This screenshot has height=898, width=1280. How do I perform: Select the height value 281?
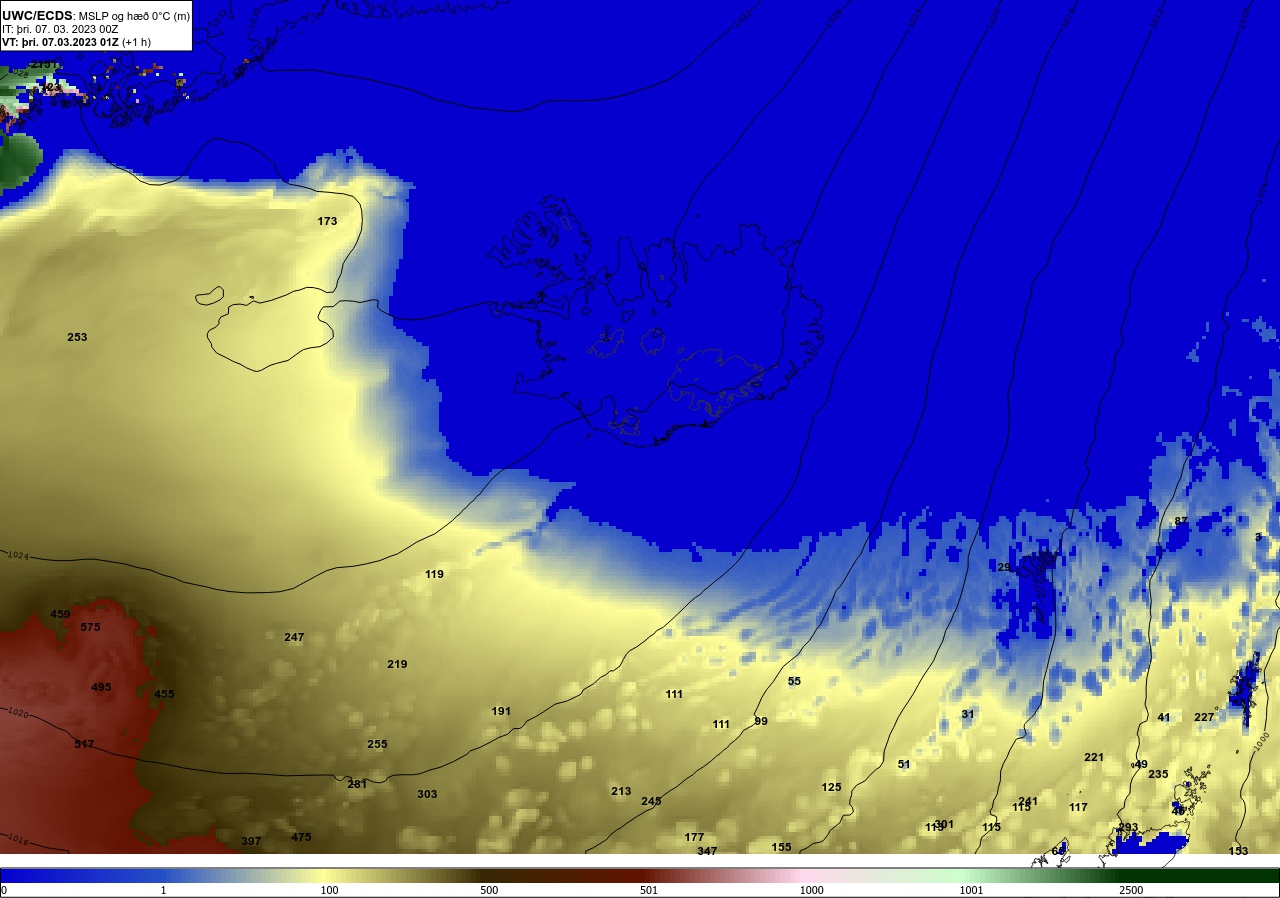pos(357,784)
